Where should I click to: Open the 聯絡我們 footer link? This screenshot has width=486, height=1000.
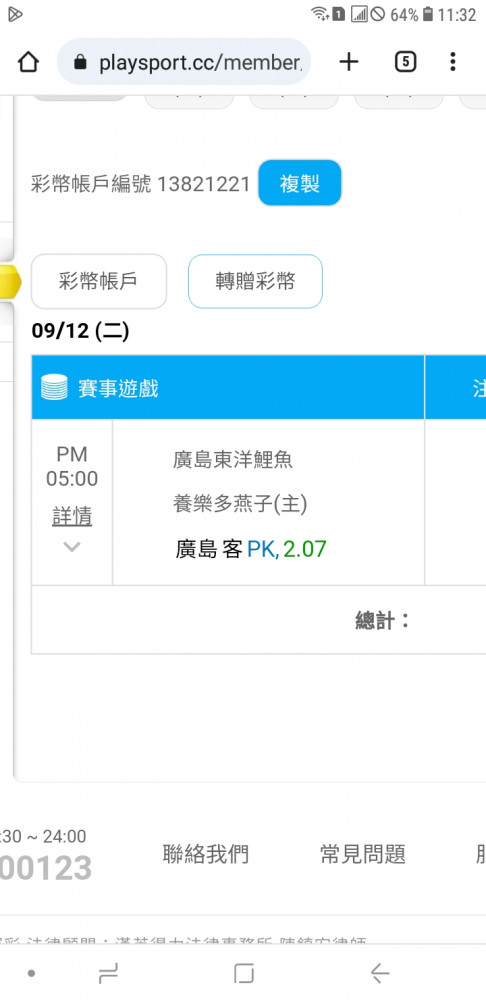205,854
